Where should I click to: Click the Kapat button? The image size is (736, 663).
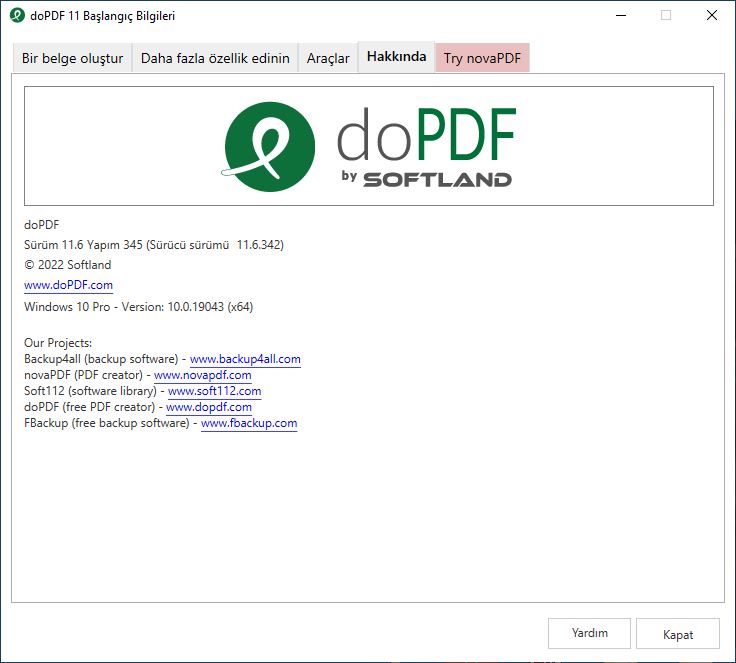pyautogui.click(x=678, y=634)
